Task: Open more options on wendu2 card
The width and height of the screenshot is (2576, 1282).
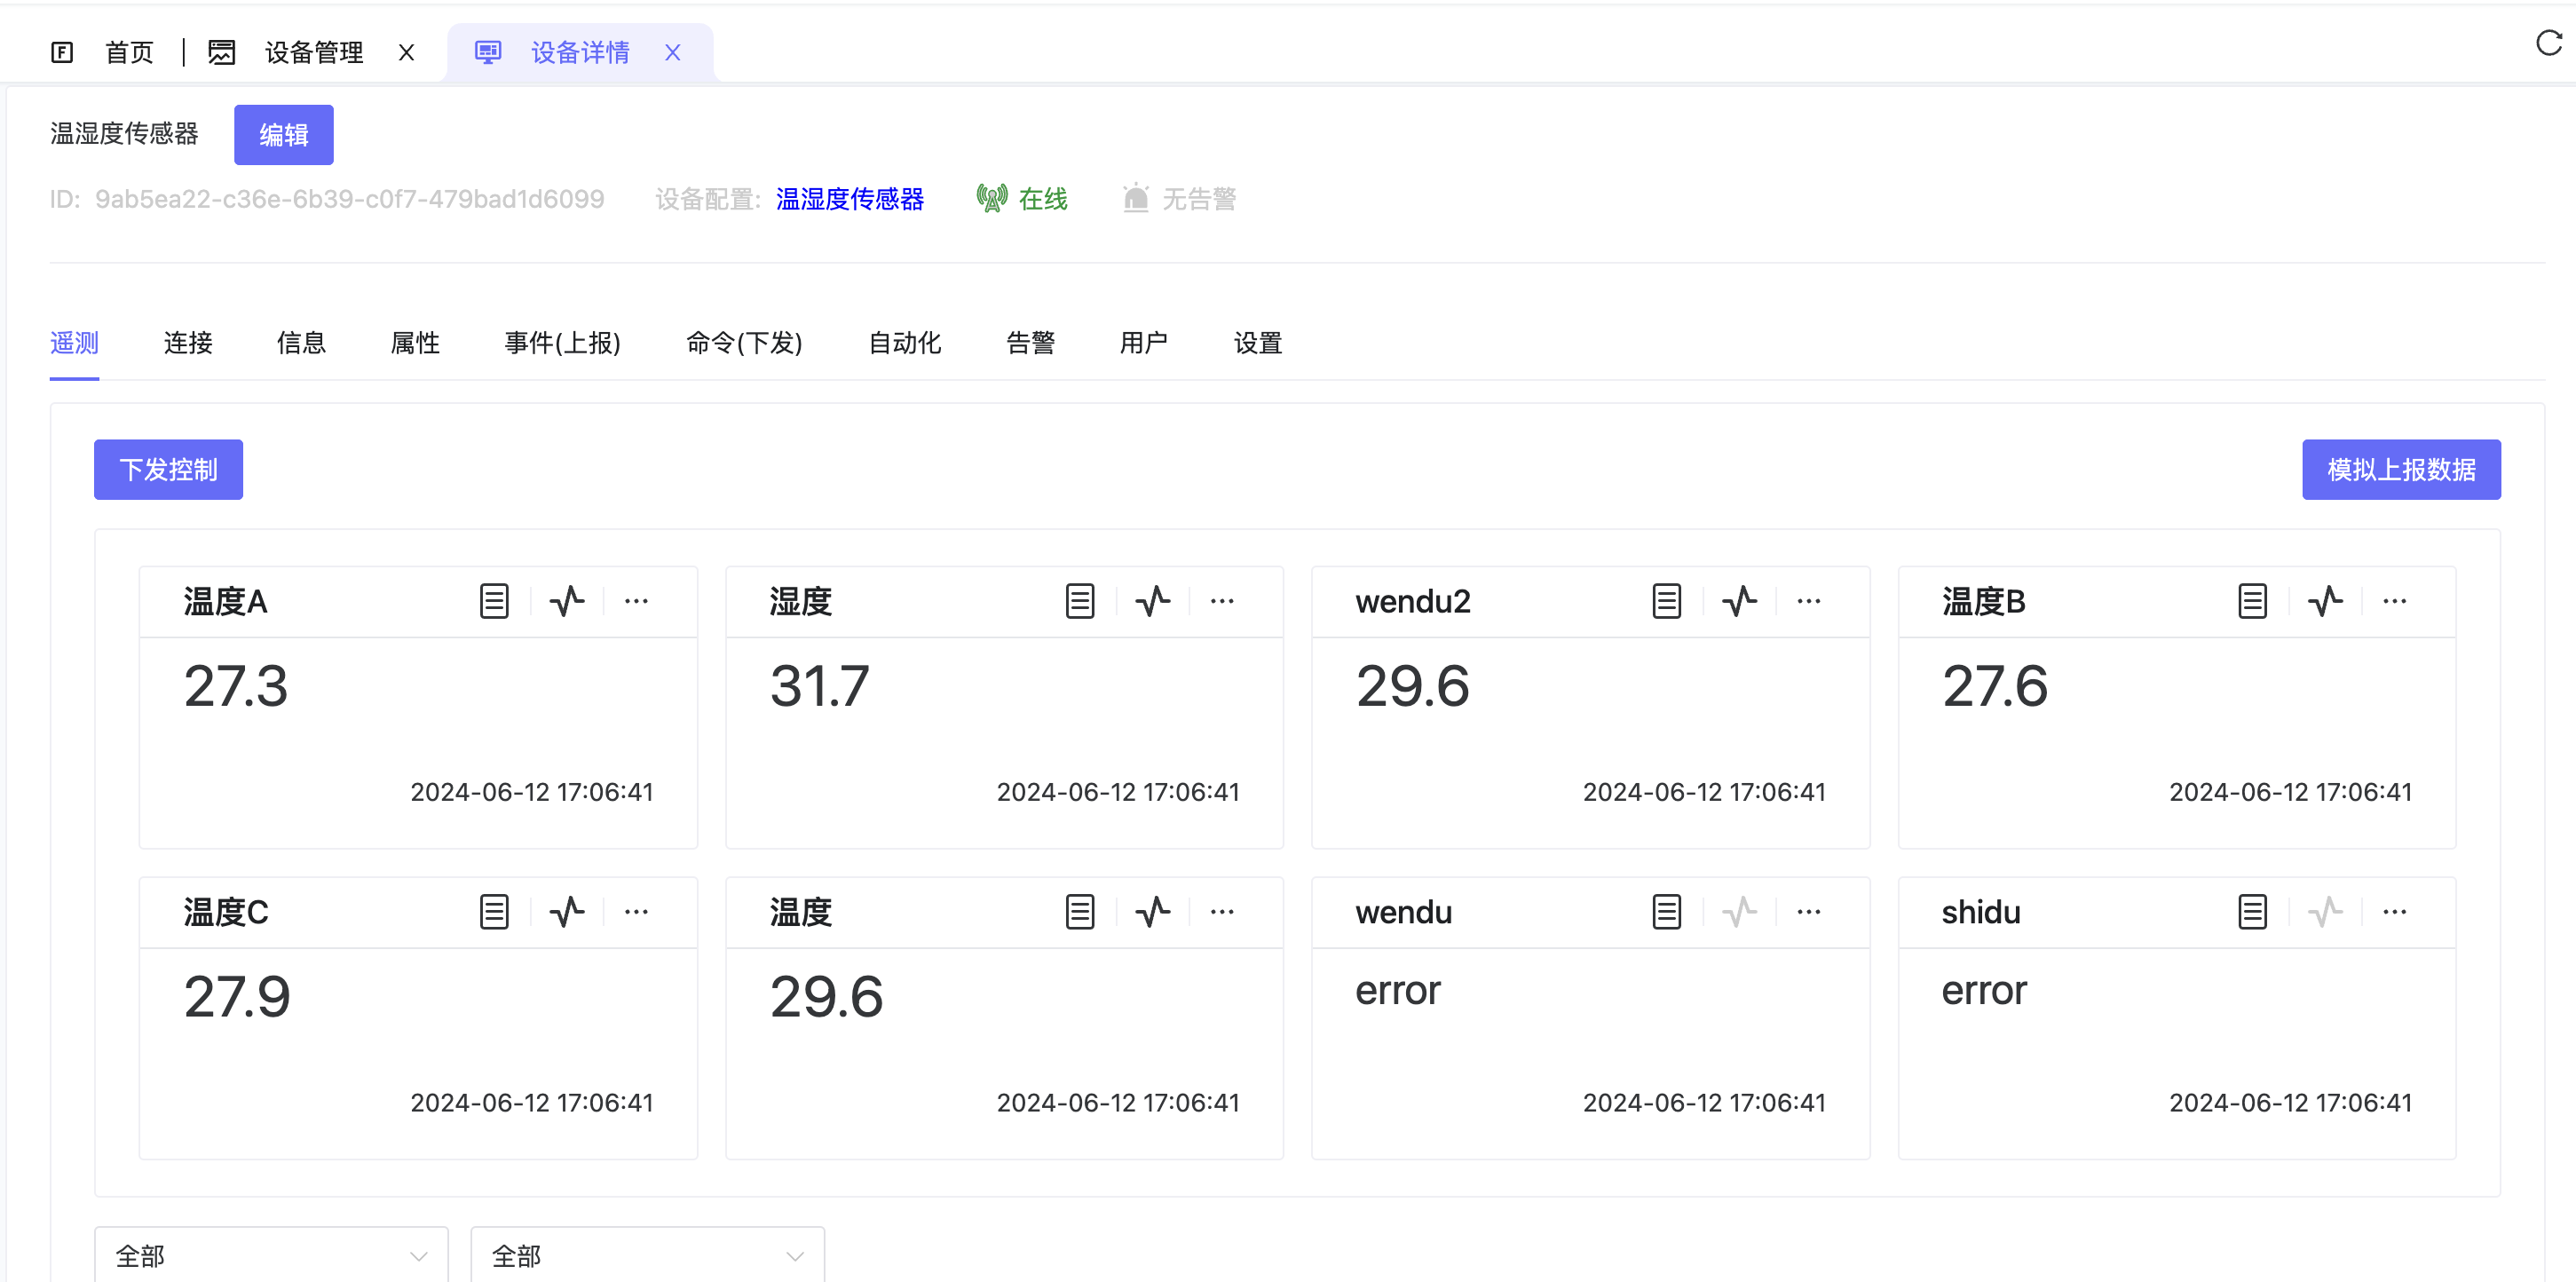Action: click(x=1808, y=601)
